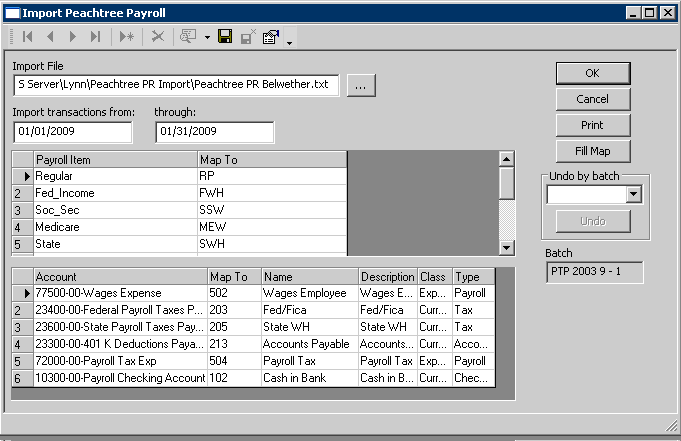This screenshot has height=441, width=681.
Task: Click the Class column header
Action: click(x=435, y=277)
